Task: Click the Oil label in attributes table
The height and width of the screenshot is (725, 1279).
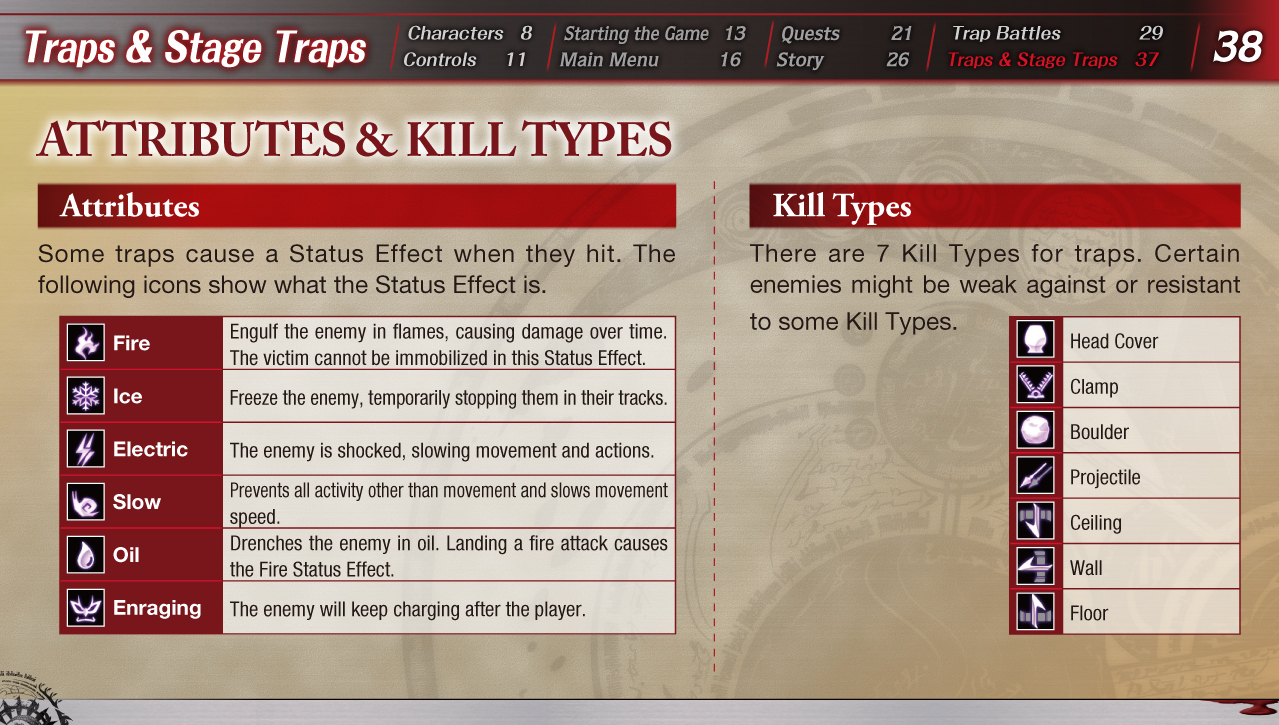Action: pos(126,555)
